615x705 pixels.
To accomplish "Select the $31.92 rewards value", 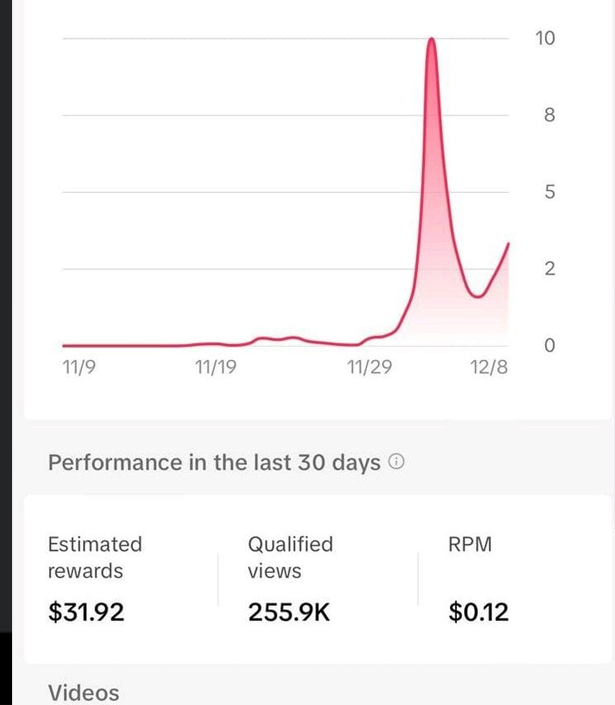I will (x=86, y=612).
